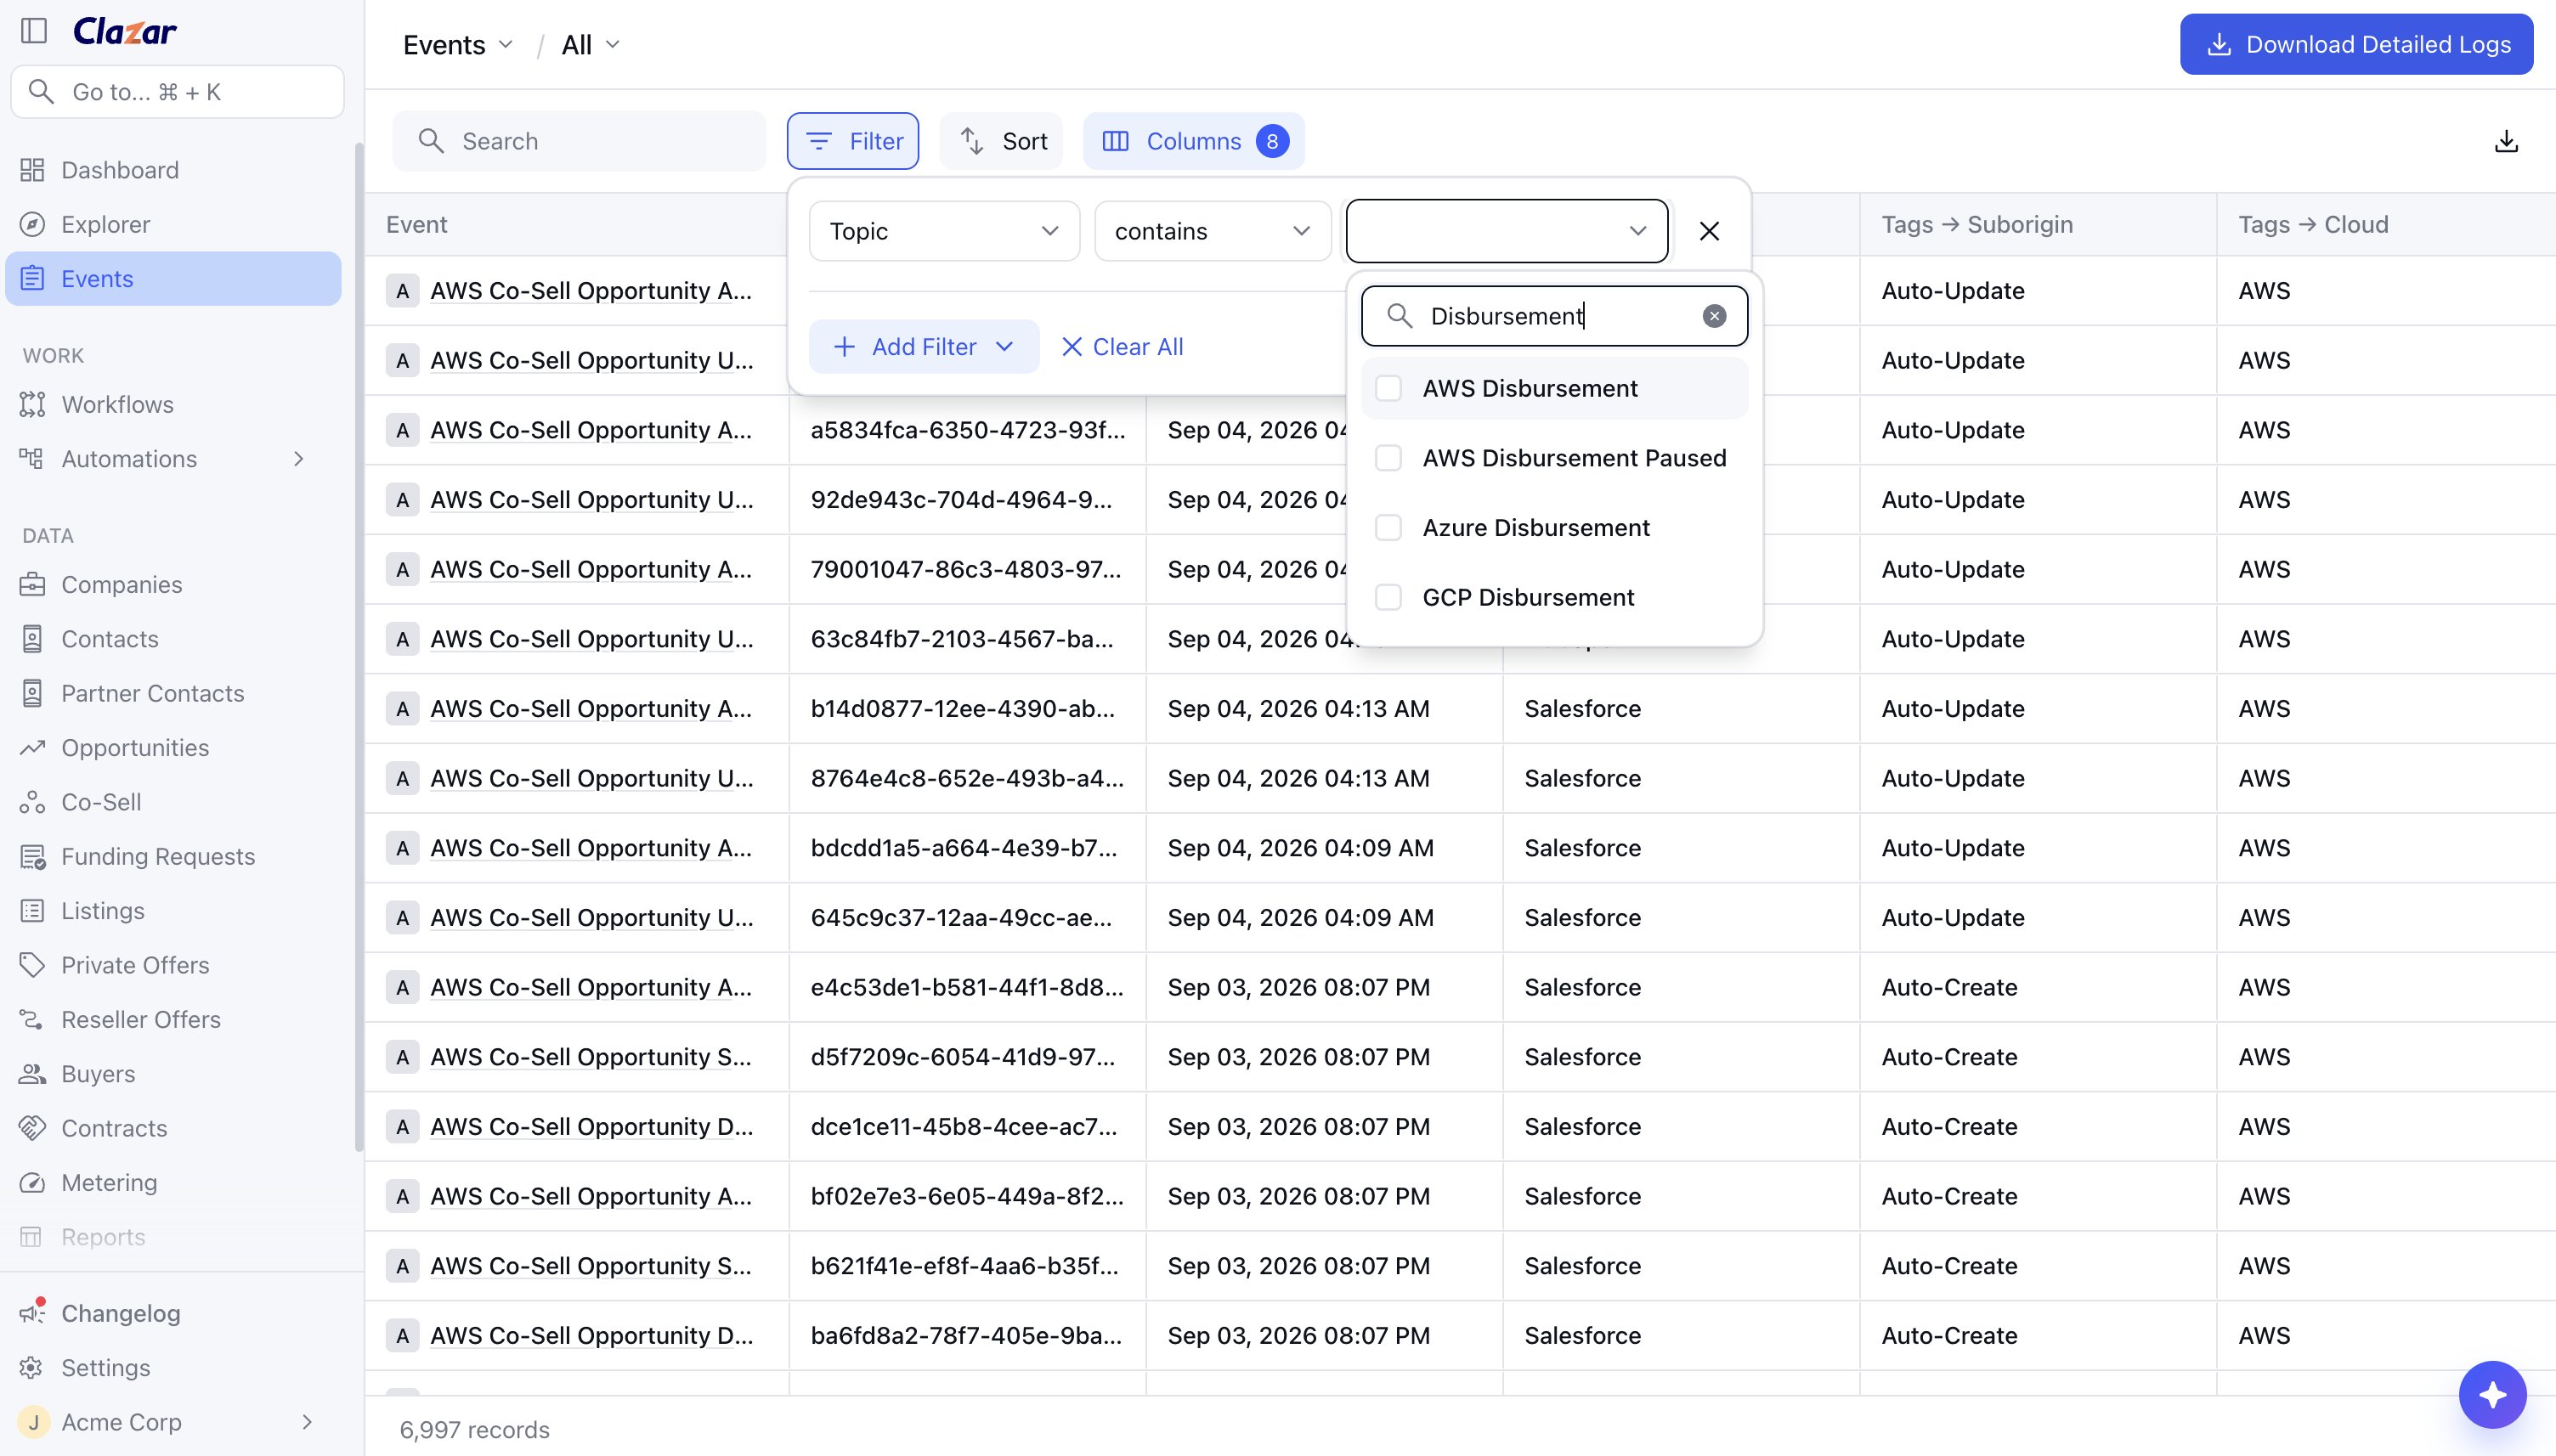The image size is (2556, 1456).
Task: Open the filter value dropdown
Action: click(x=1506, y=231)
